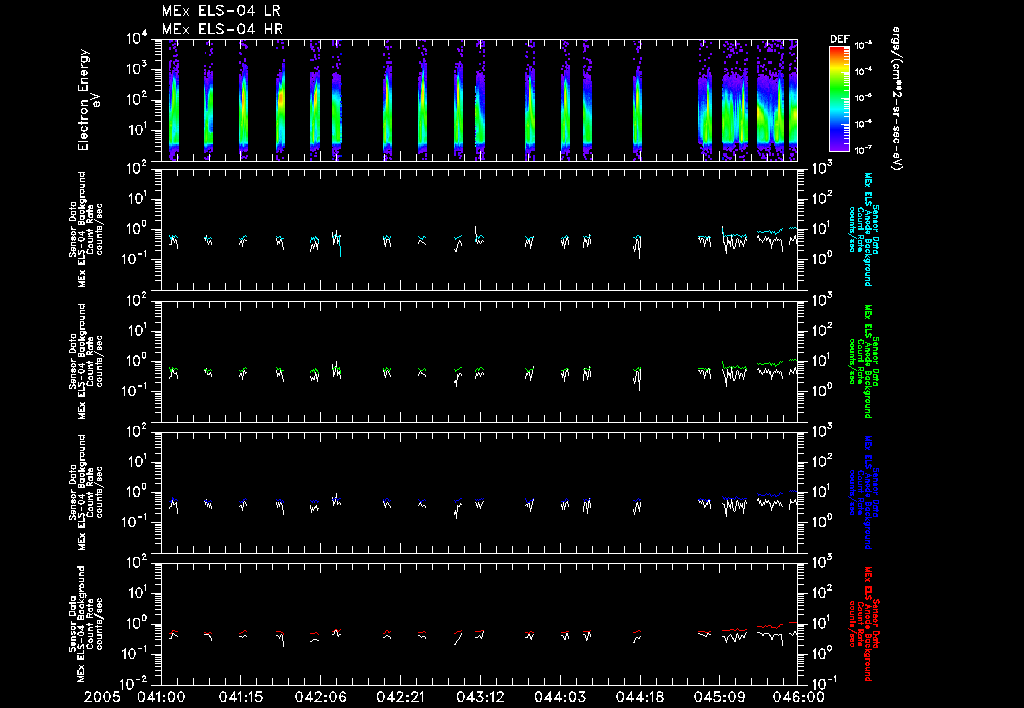Image resolution: width=1024 pixels, height=708 pixels.
Task: Click the '044:03' time axis label
Action: tap(560, 698)
